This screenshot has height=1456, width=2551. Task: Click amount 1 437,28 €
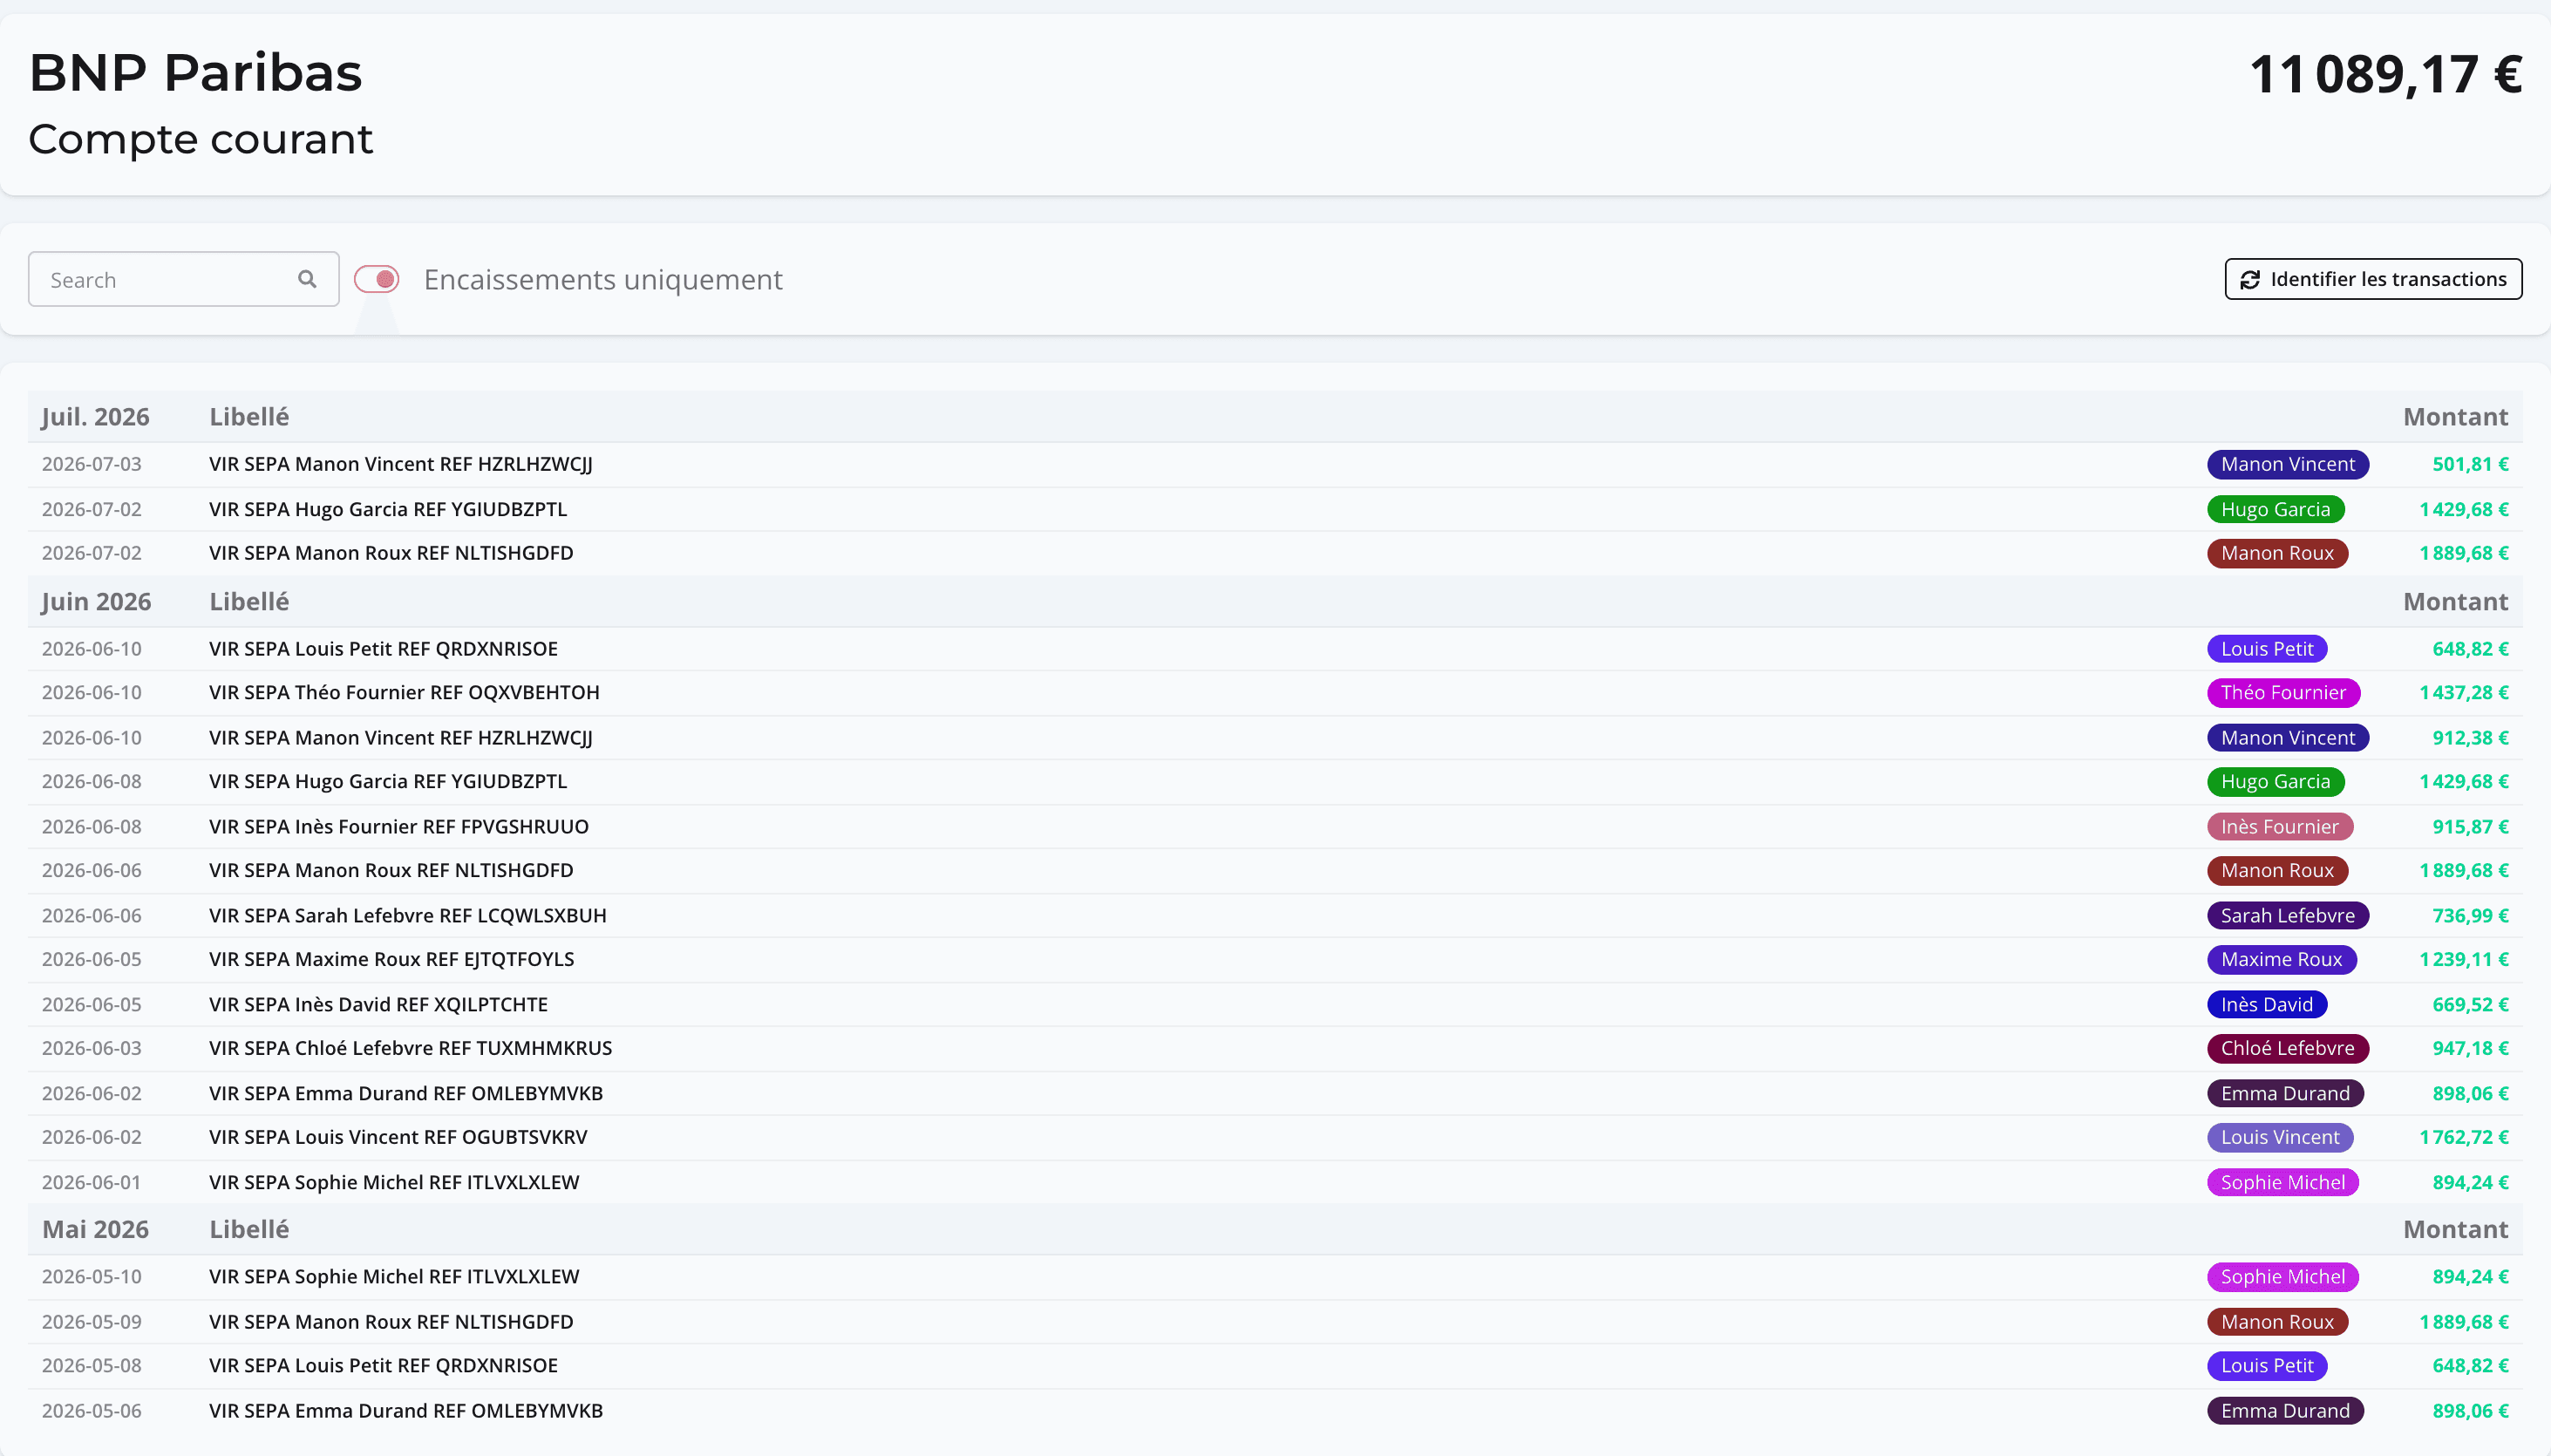2464,693
